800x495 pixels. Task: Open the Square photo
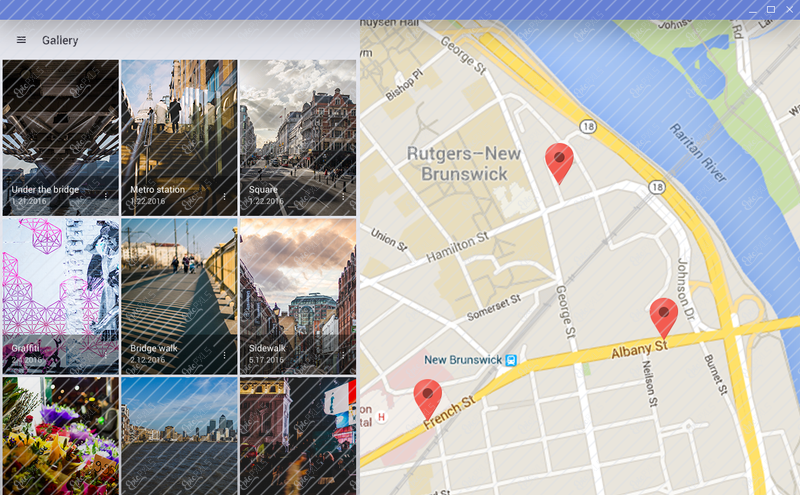pos(298,138)
